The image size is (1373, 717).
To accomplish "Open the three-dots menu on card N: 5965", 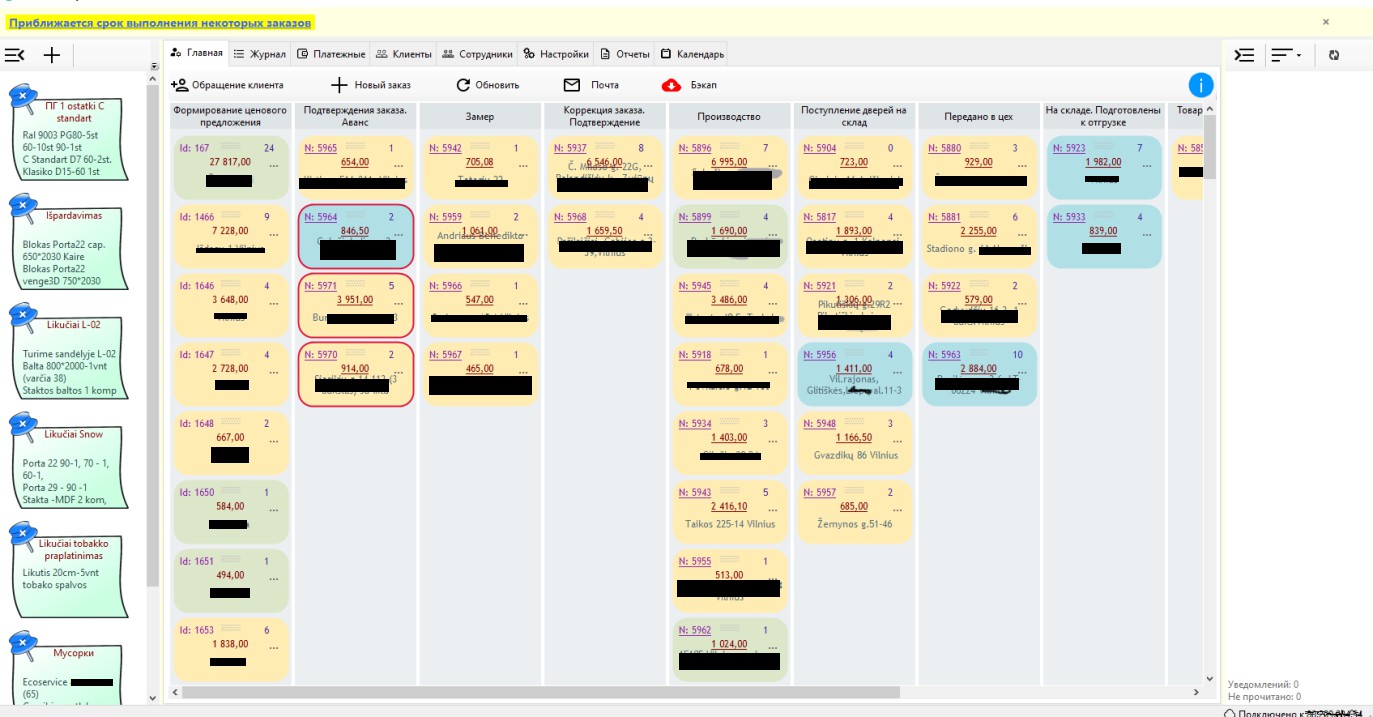I will coord(399,166).
